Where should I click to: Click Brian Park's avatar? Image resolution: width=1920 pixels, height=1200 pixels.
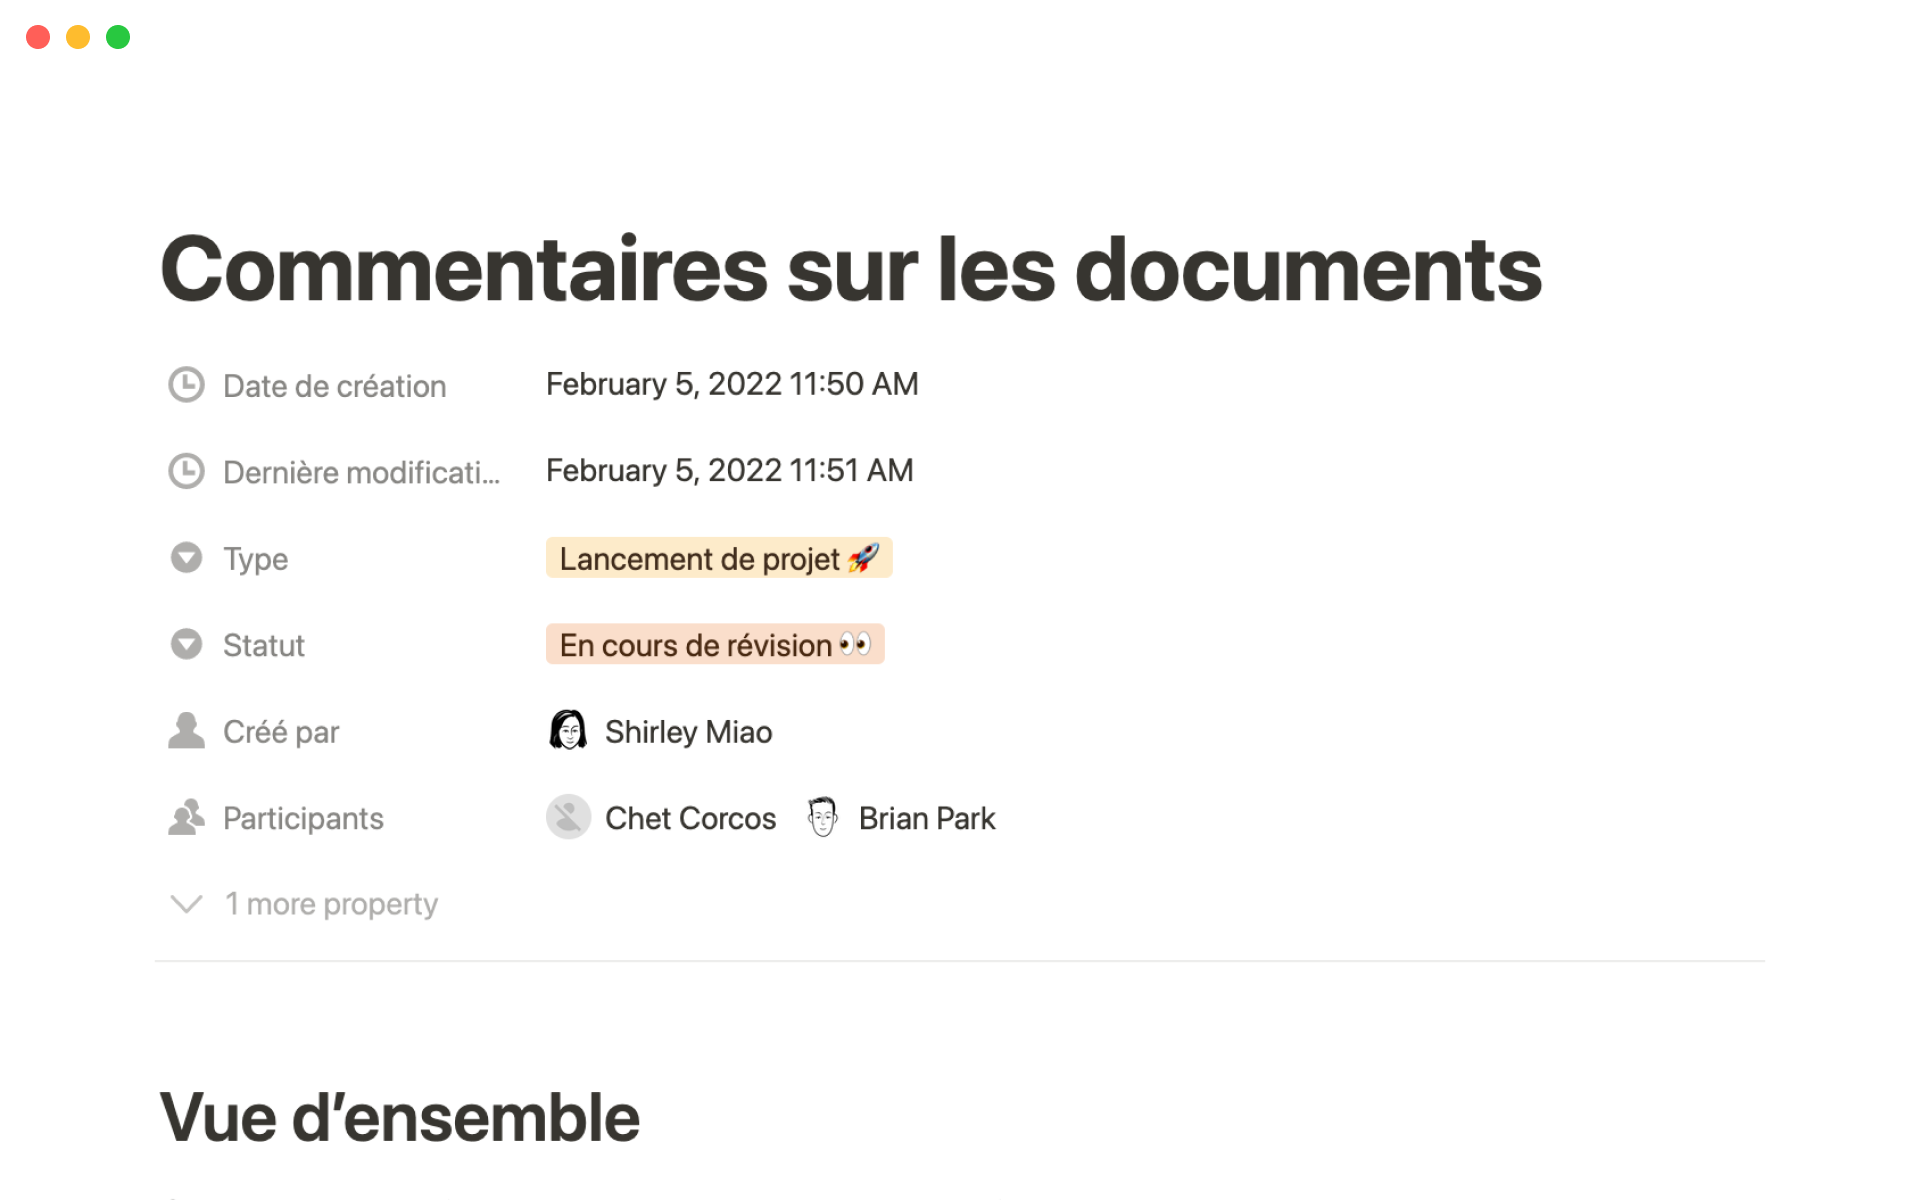tap(822, 818)
